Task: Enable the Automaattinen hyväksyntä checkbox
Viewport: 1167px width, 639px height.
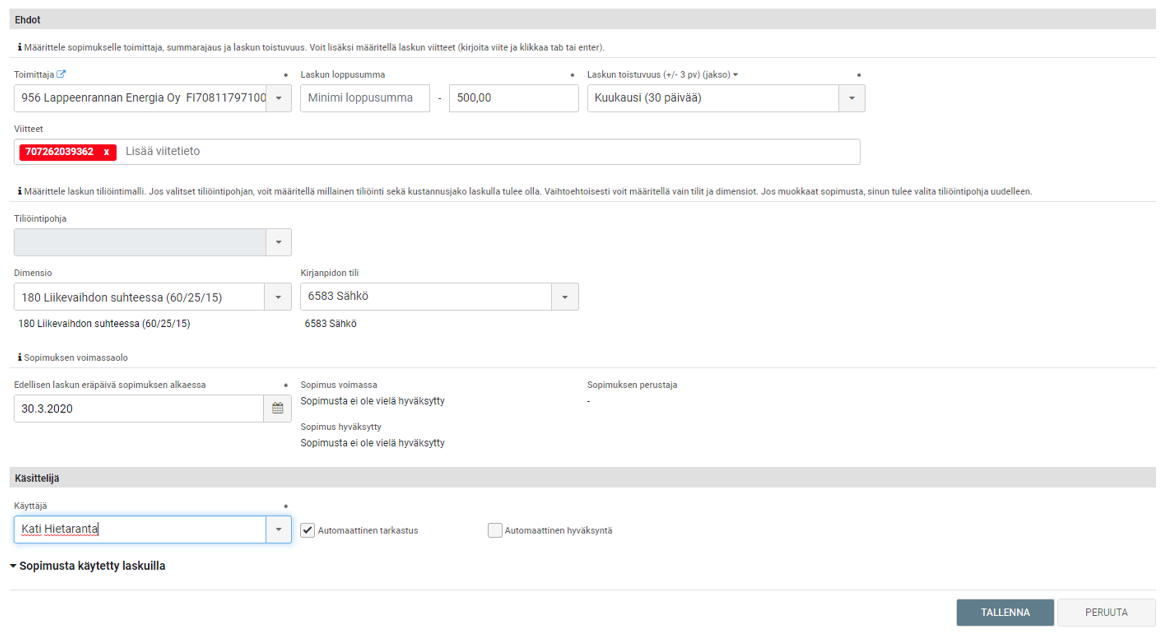Action: coord(495,530)
